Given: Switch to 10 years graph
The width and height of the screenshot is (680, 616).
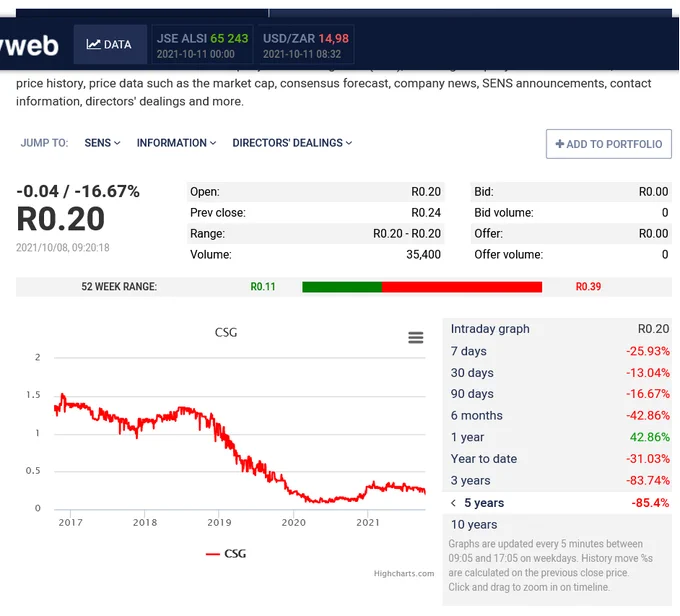Looking at the screenshot, I should point(557,525).
